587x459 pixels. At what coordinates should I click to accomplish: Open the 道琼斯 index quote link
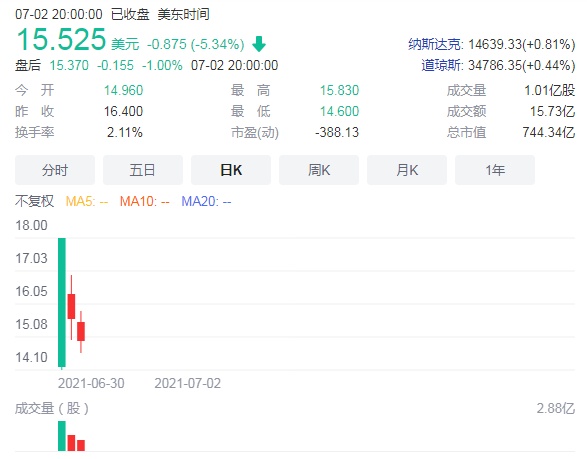tap(441, 65)
